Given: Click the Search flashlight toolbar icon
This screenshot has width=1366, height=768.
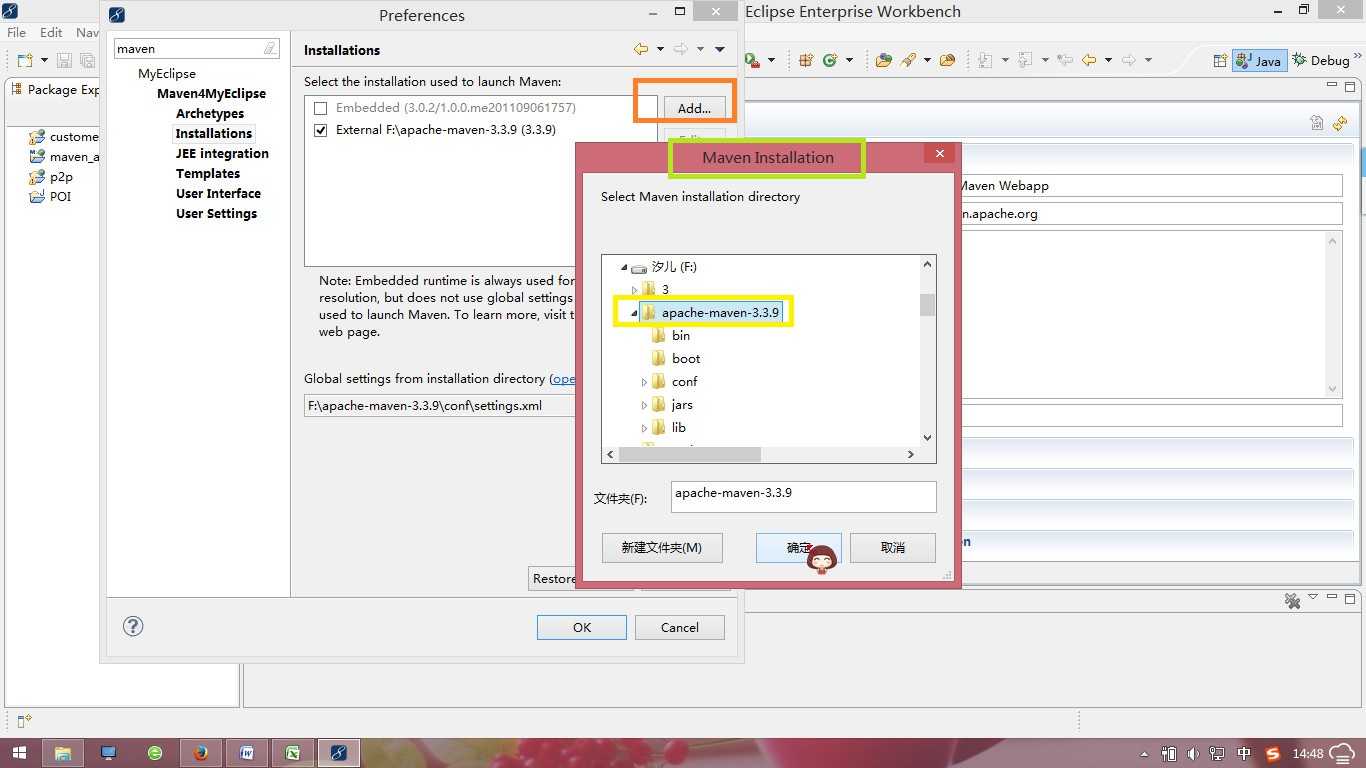Looking at the screenshot, I should point(909,60).
